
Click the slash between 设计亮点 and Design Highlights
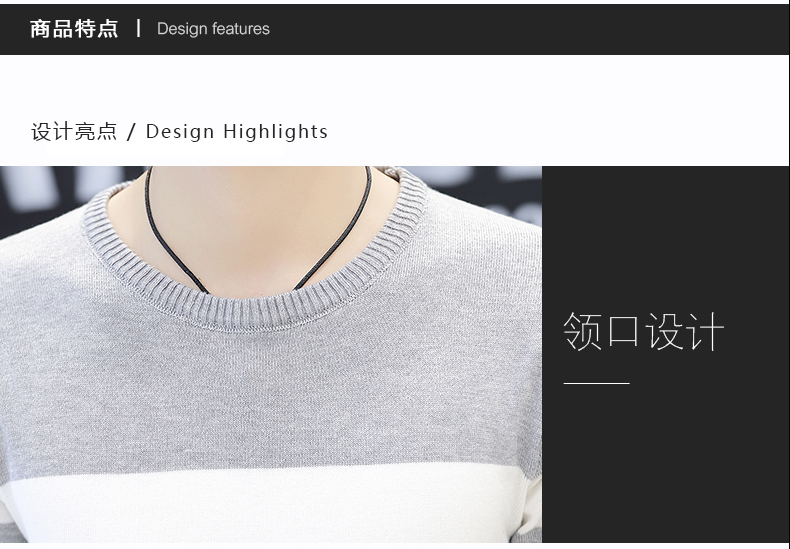[x=131, y=132]
